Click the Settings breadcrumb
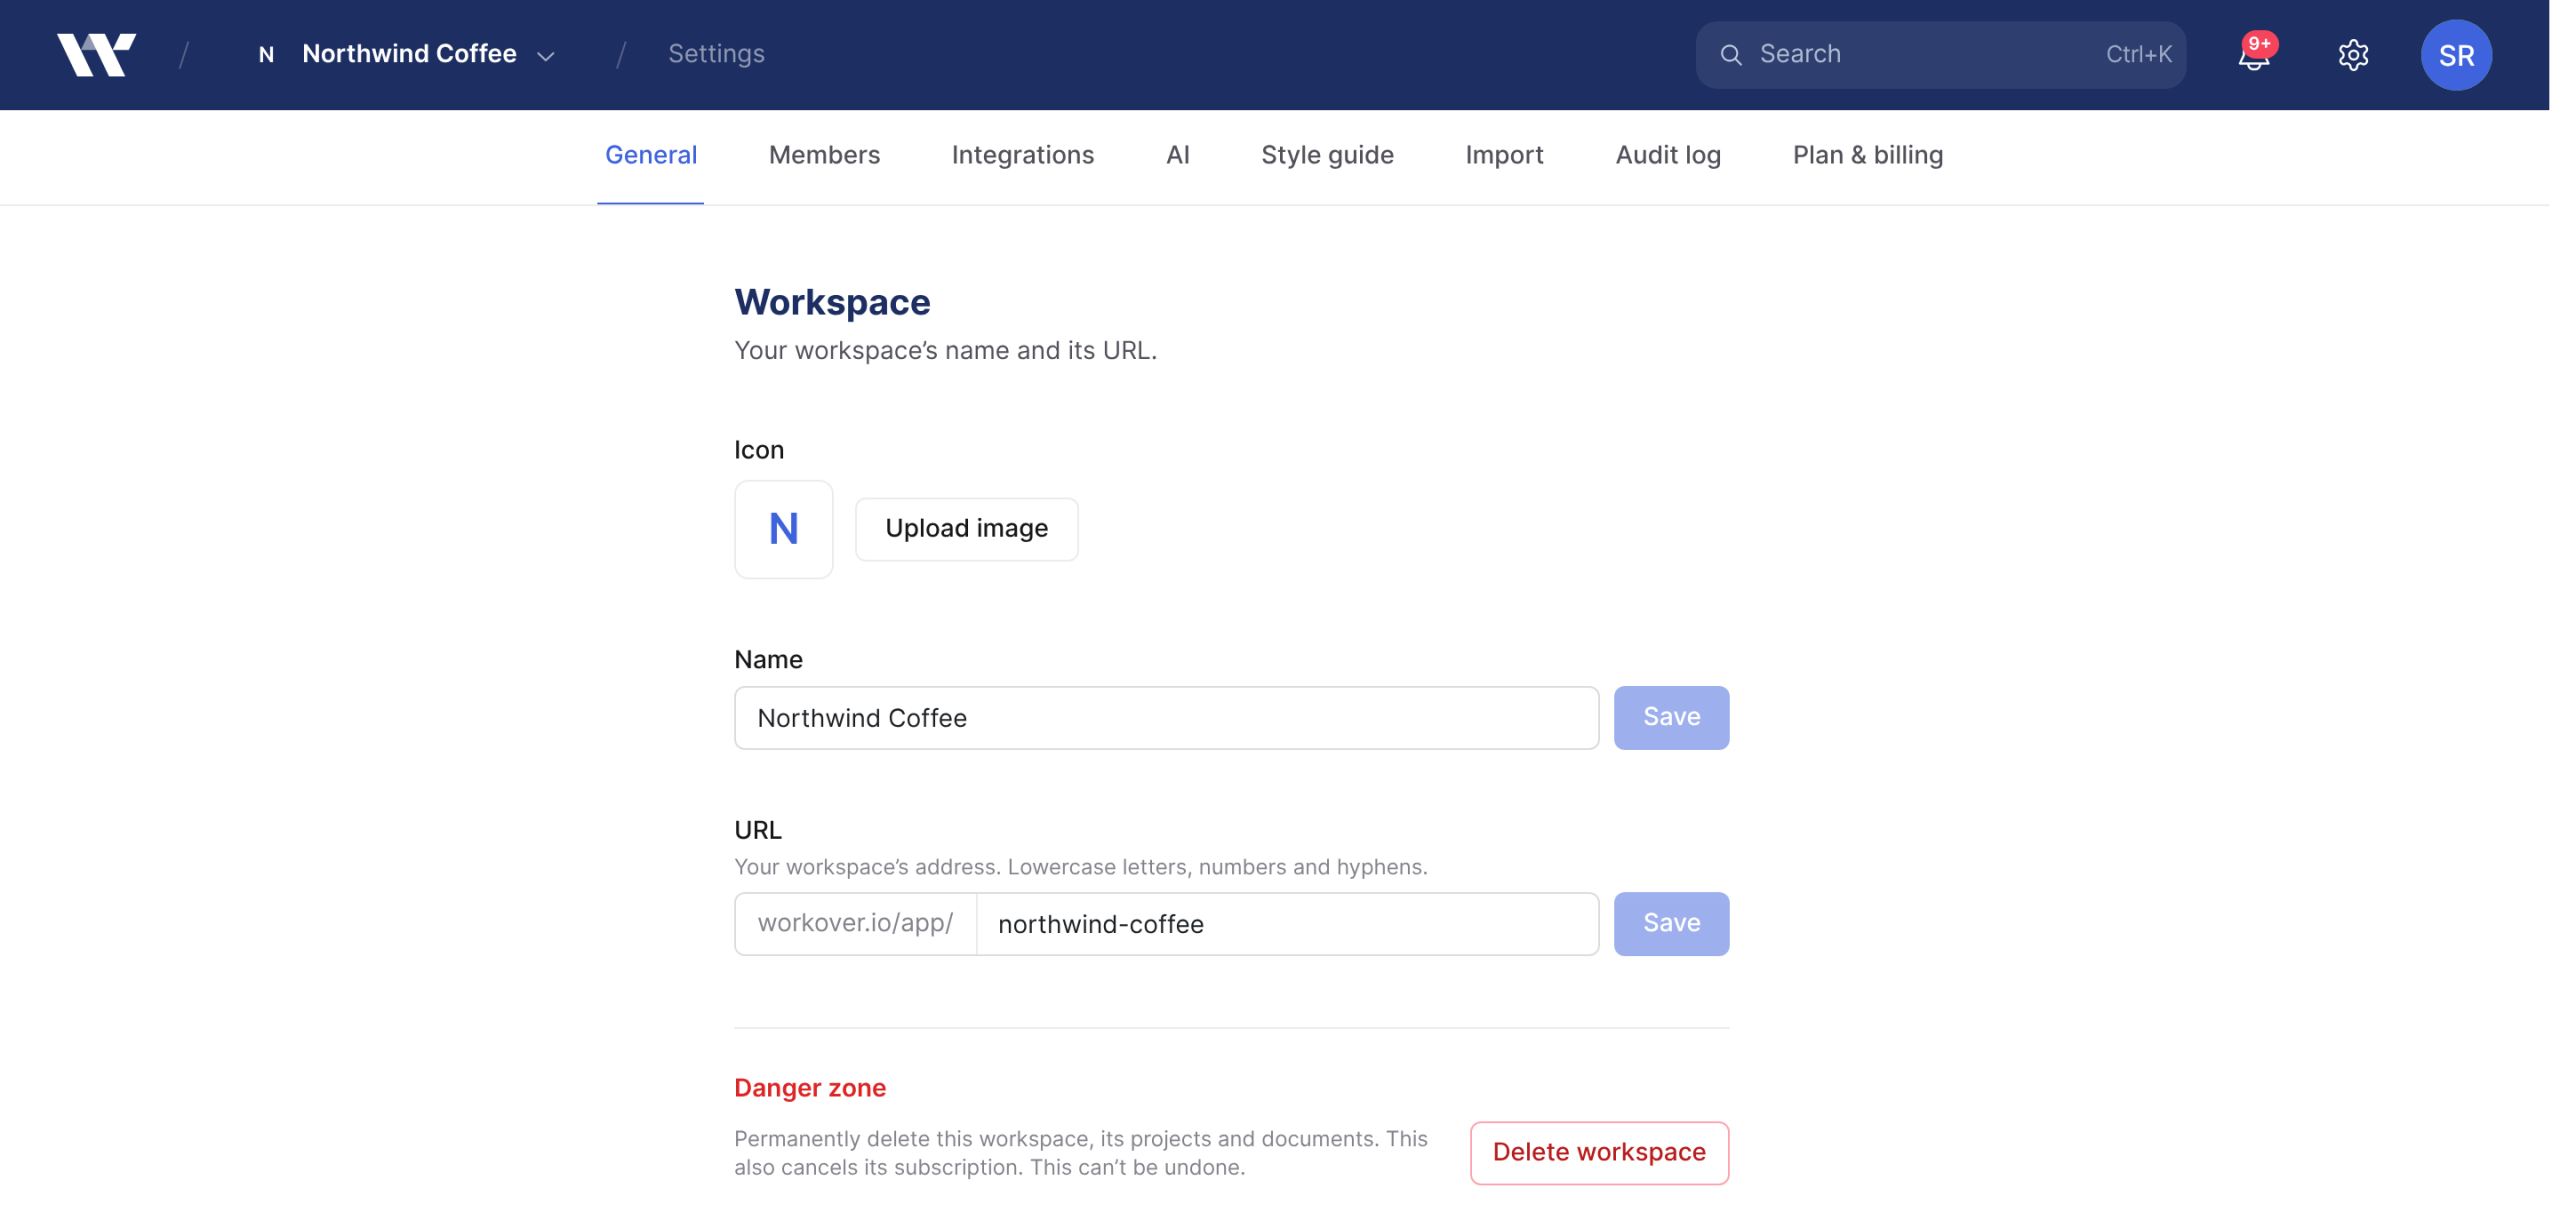The image size is (2560, 1228). click(x=716, y=54)
